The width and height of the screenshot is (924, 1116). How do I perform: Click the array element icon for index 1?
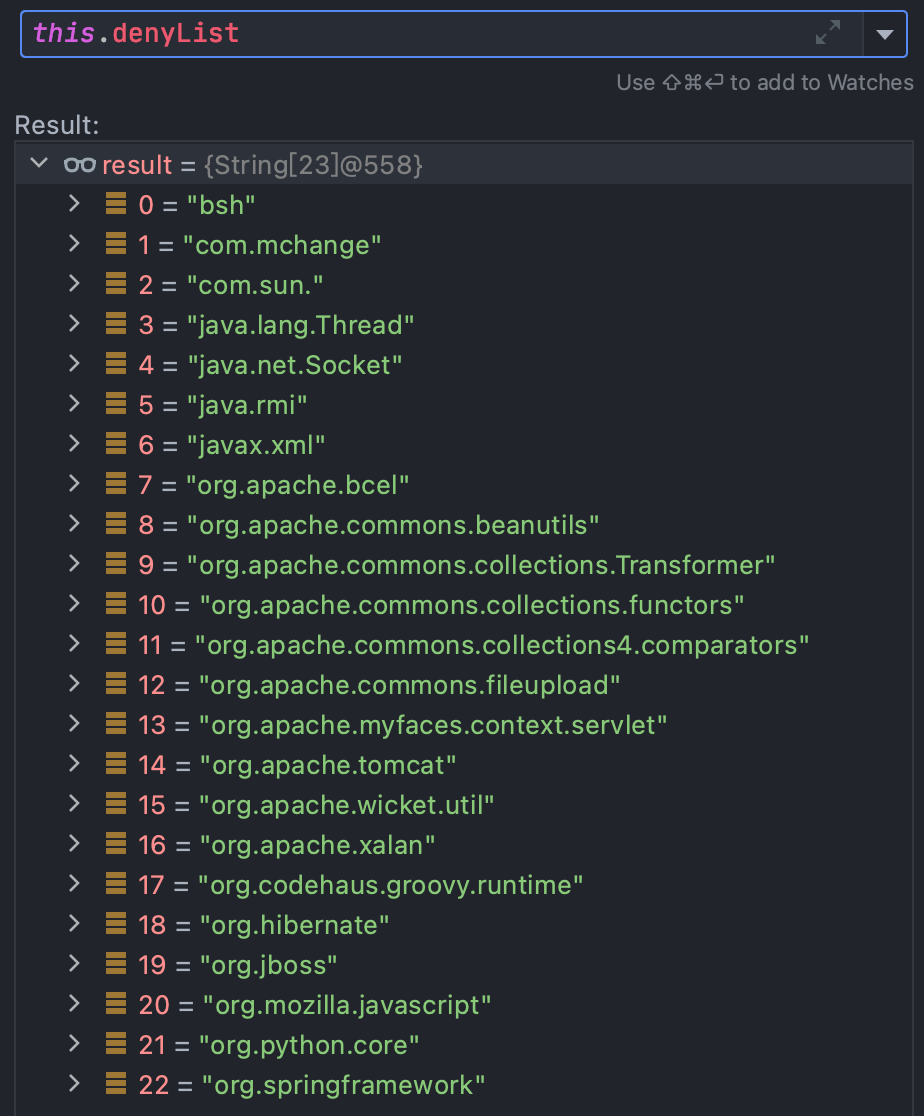116,244
